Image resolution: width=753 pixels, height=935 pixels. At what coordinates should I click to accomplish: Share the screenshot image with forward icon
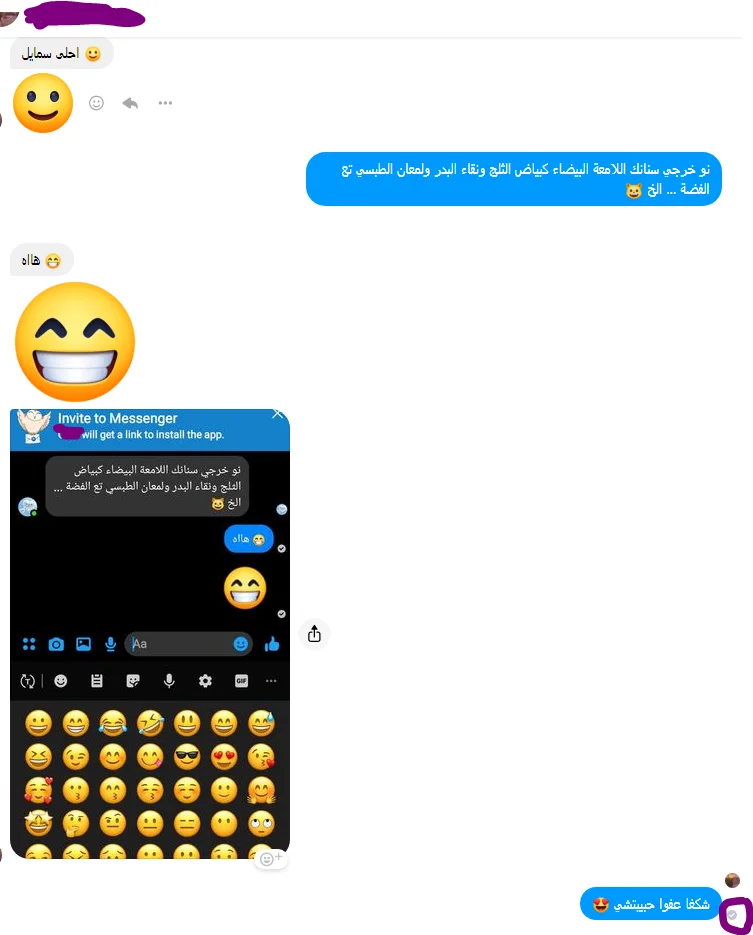coord(314,634)
